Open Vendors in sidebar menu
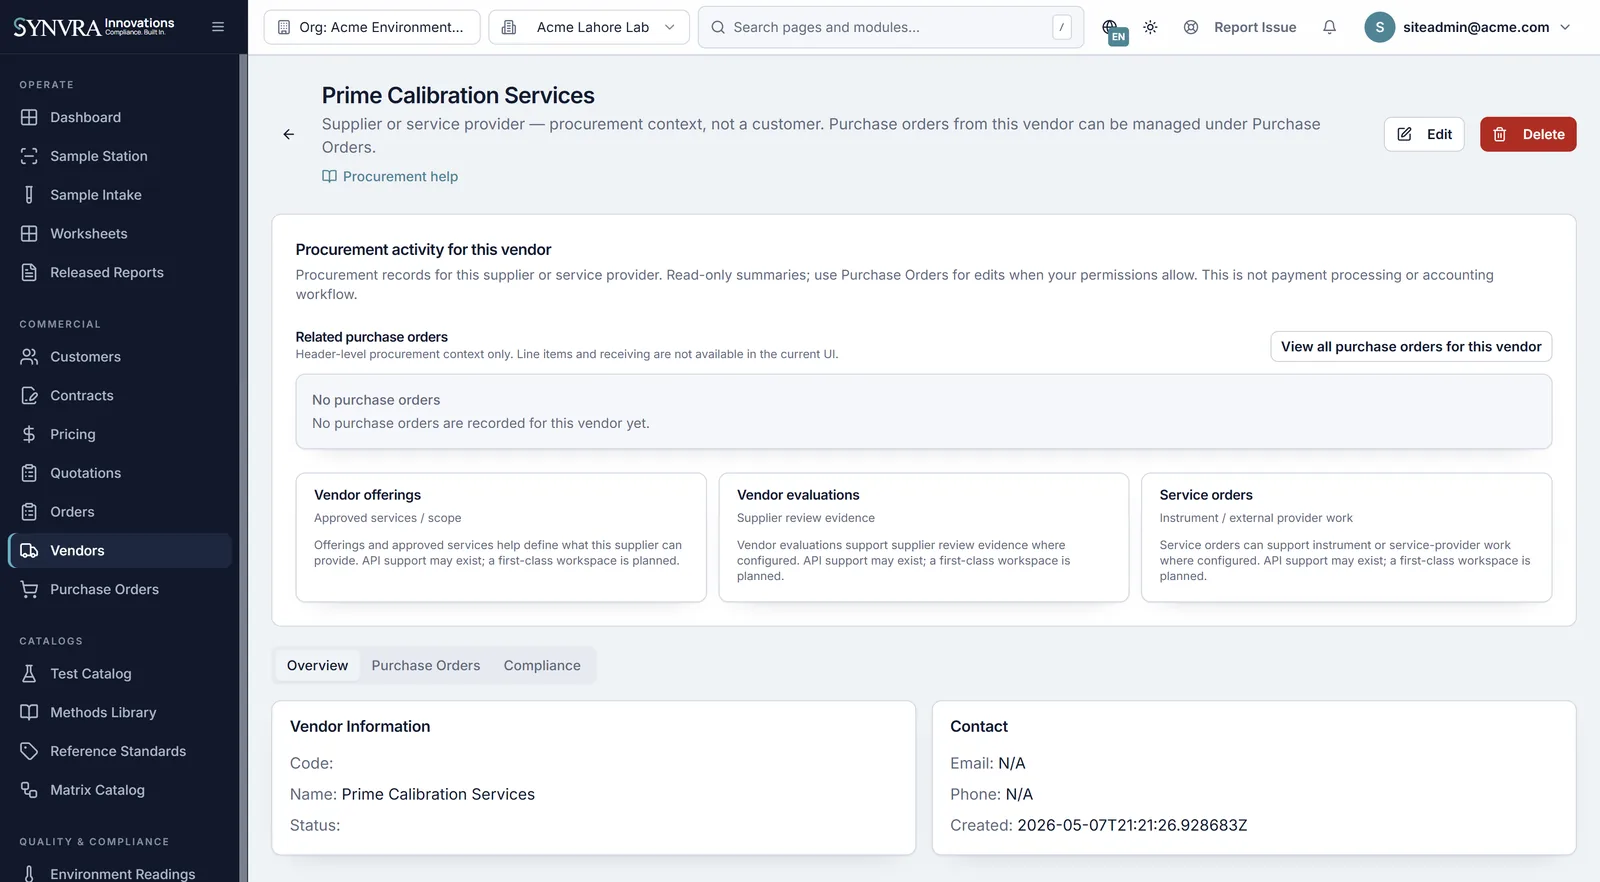The width and height of the screenshot is (1600, 882). click(x=120, y=551)
